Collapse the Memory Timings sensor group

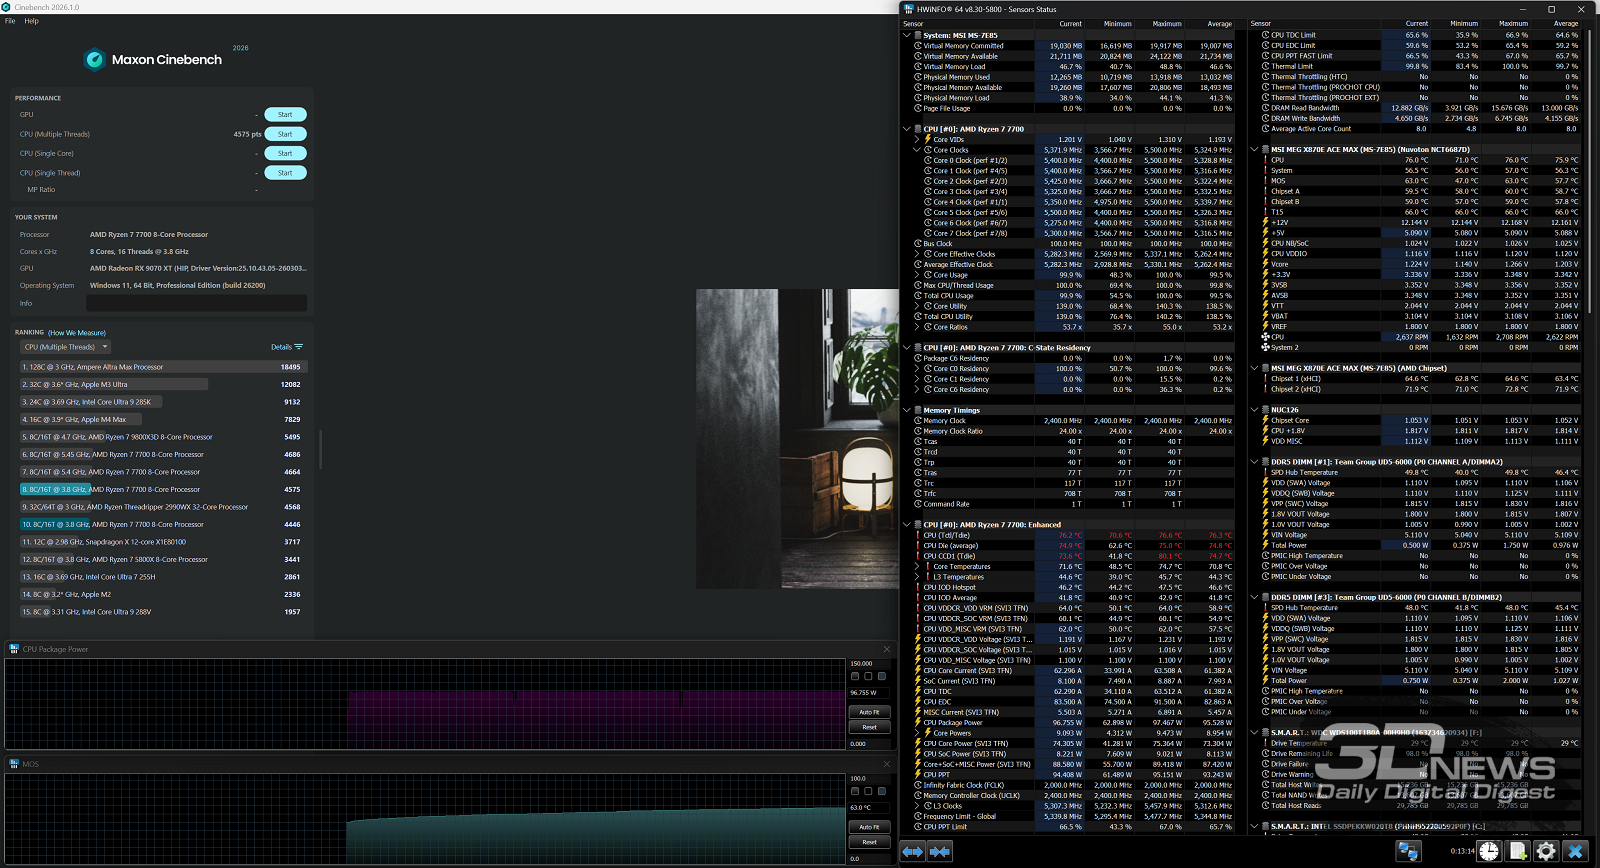(908, 410)
